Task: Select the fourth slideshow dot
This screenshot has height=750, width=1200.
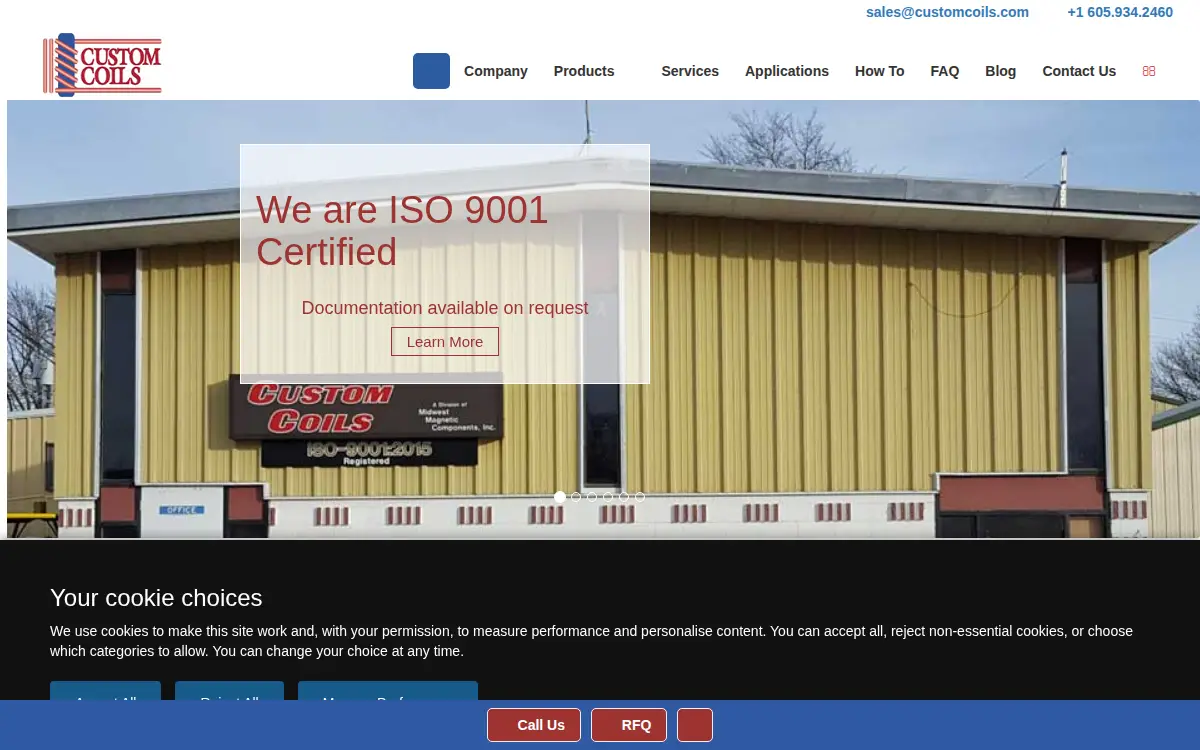Action: click(x=608, y=497)
